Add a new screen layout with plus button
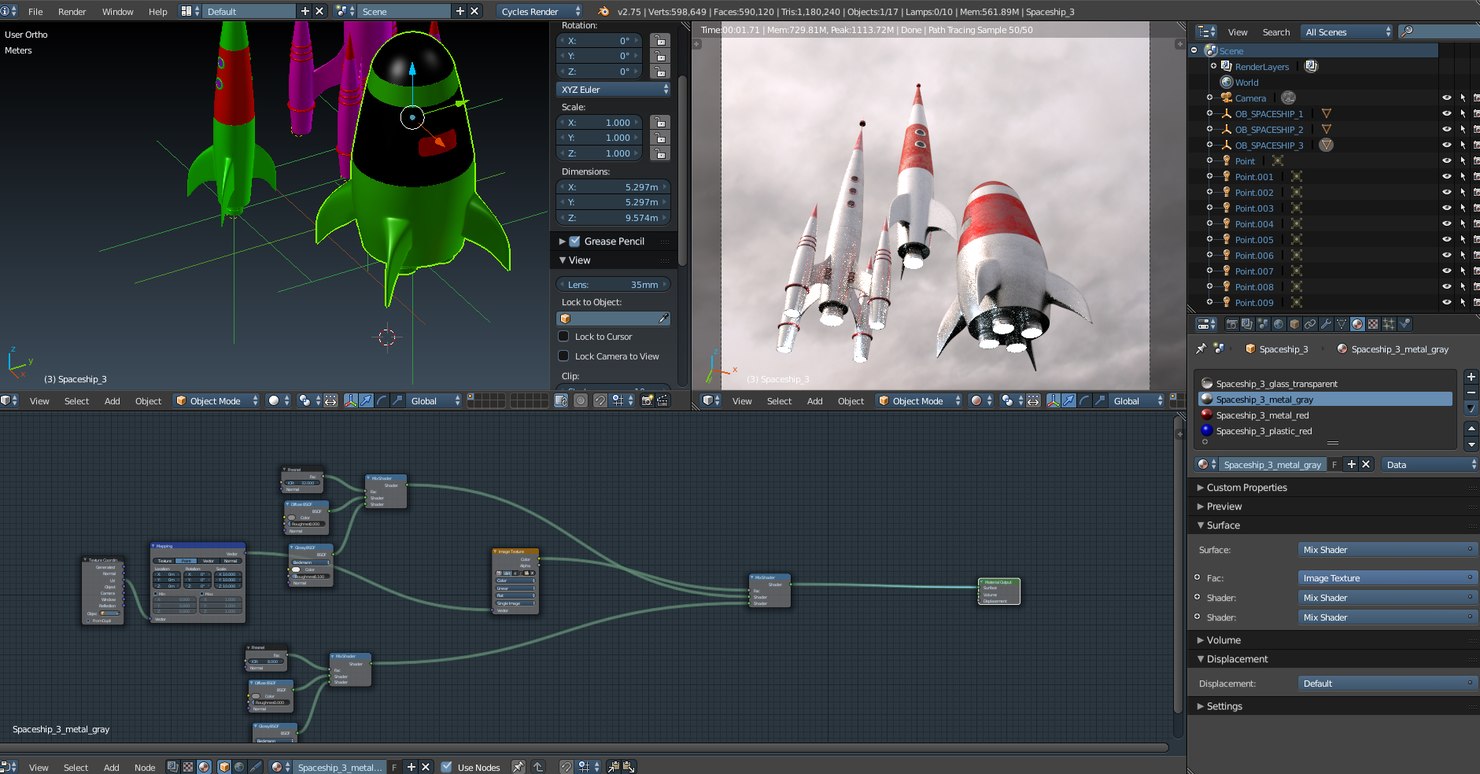The image size is (1480, 774). (305, 11)
